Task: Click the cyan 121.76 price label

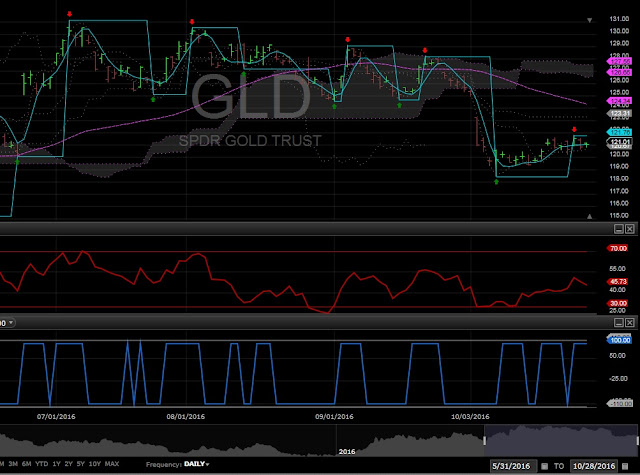Action: [620, 132]
